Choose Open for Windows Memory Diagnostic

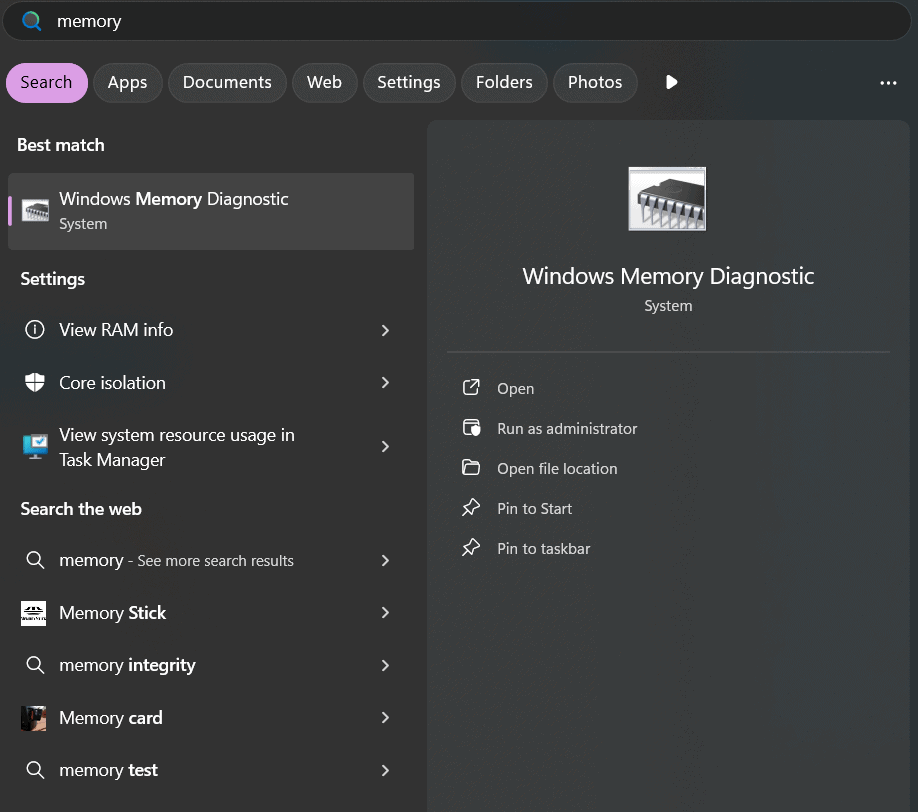coord(515,389)
